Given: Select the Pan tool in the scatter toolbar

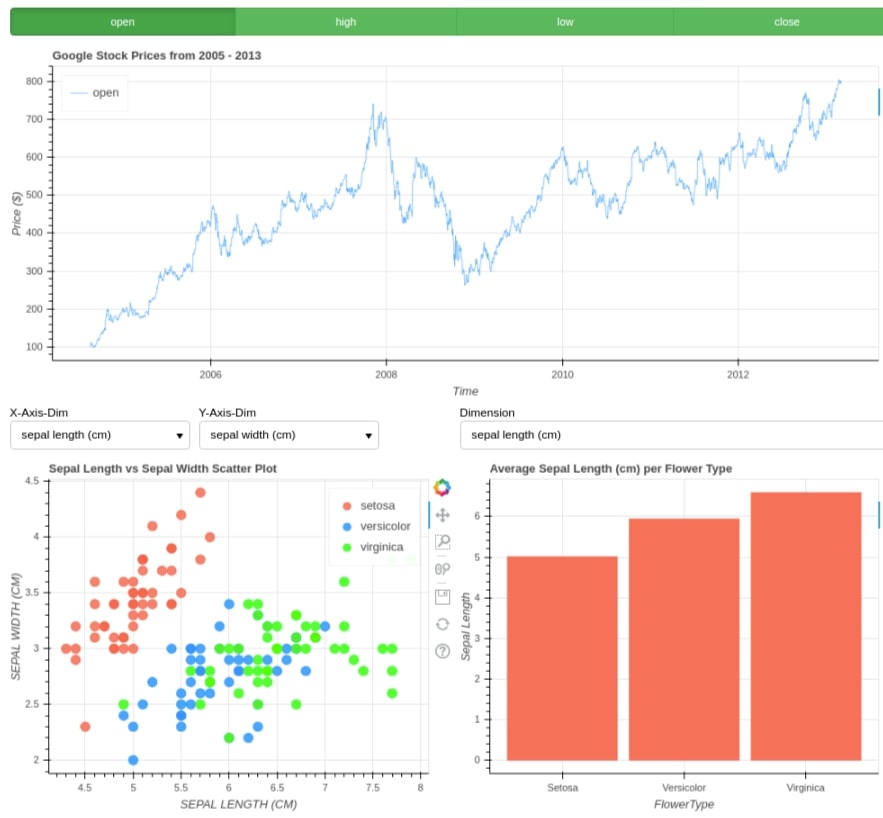Looking at the screenshot, I should [443, 515].
